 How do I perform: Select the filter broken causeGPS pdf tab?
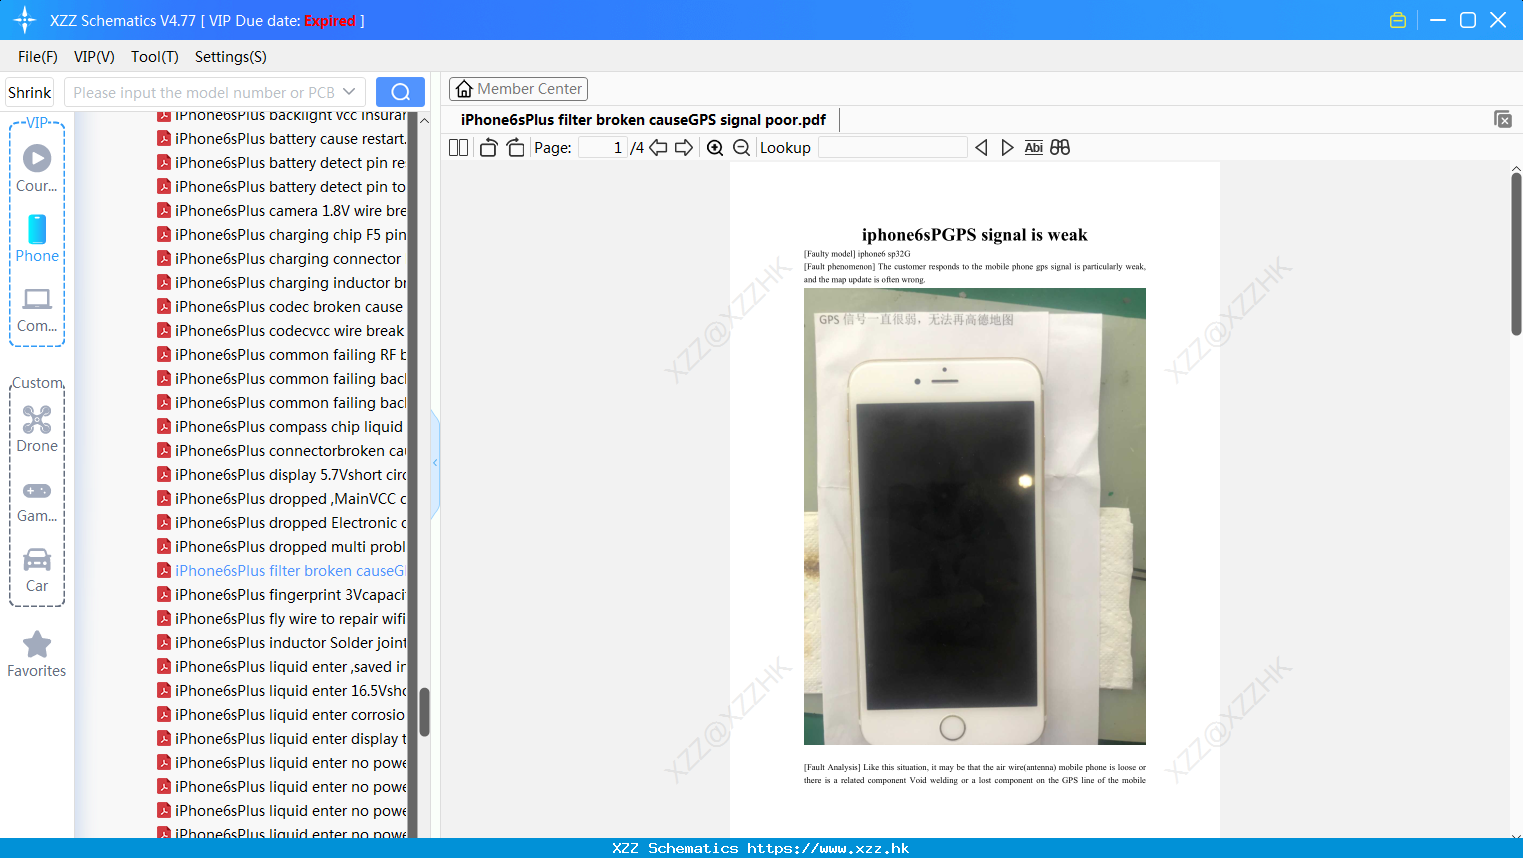643,120
